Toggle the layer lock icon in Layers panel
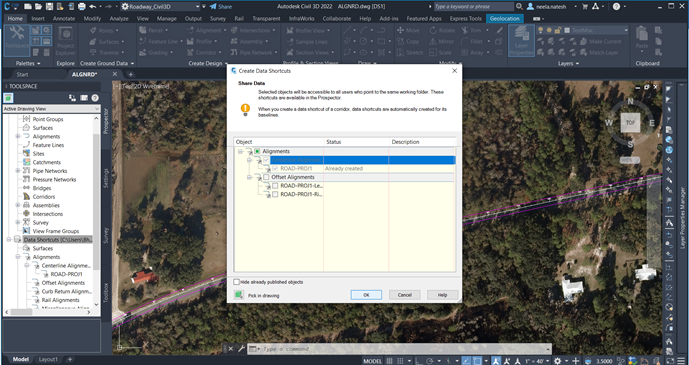 tap(558, 30)
